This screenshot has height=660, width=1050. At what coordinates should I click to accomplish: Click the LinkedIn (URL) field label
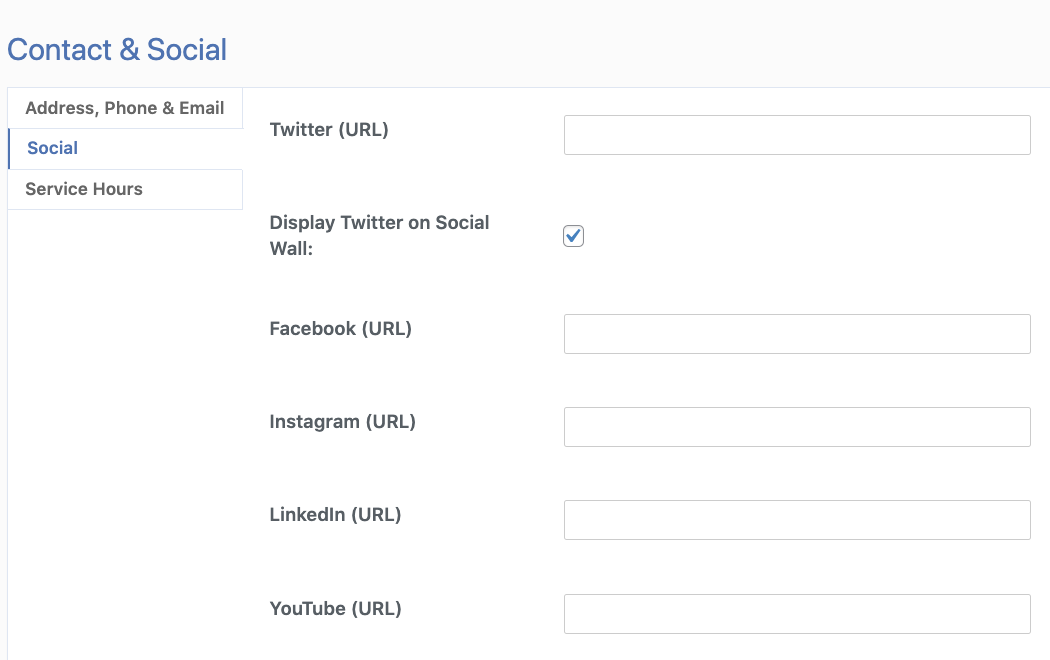point(335,514)
